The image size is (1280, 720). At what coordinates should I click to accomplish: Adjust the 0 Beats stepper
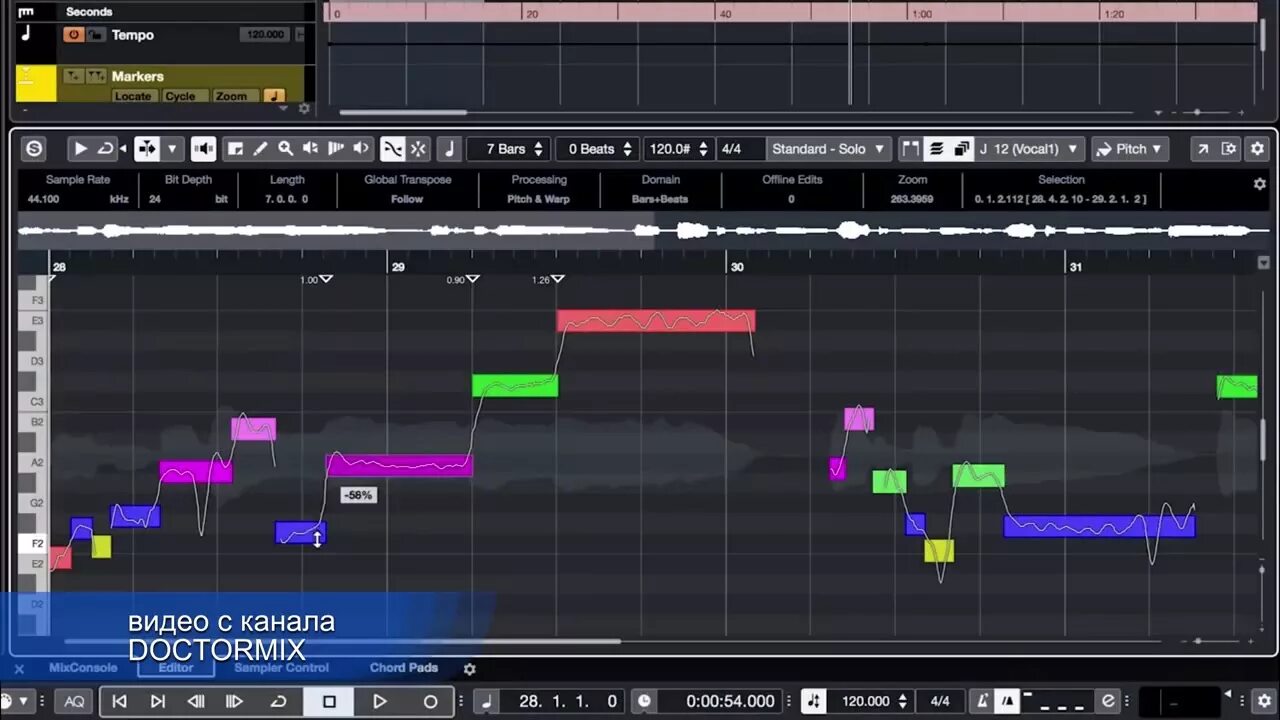tap(628, 149)
